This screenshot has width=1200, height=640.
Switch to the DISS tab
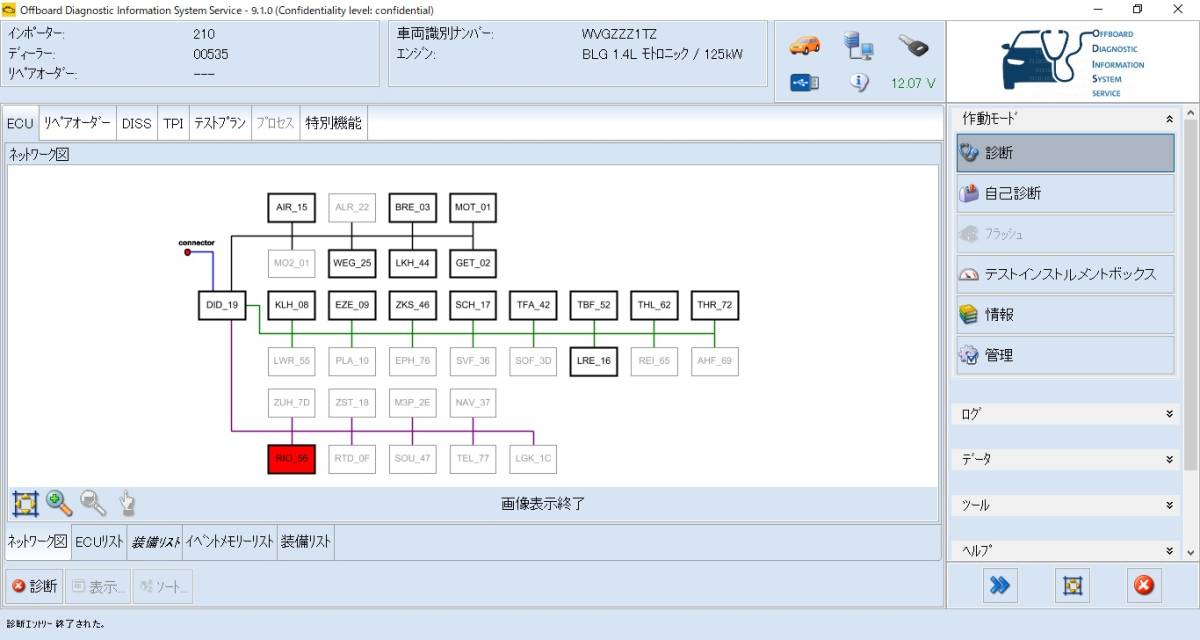click(x=136, y=124)
